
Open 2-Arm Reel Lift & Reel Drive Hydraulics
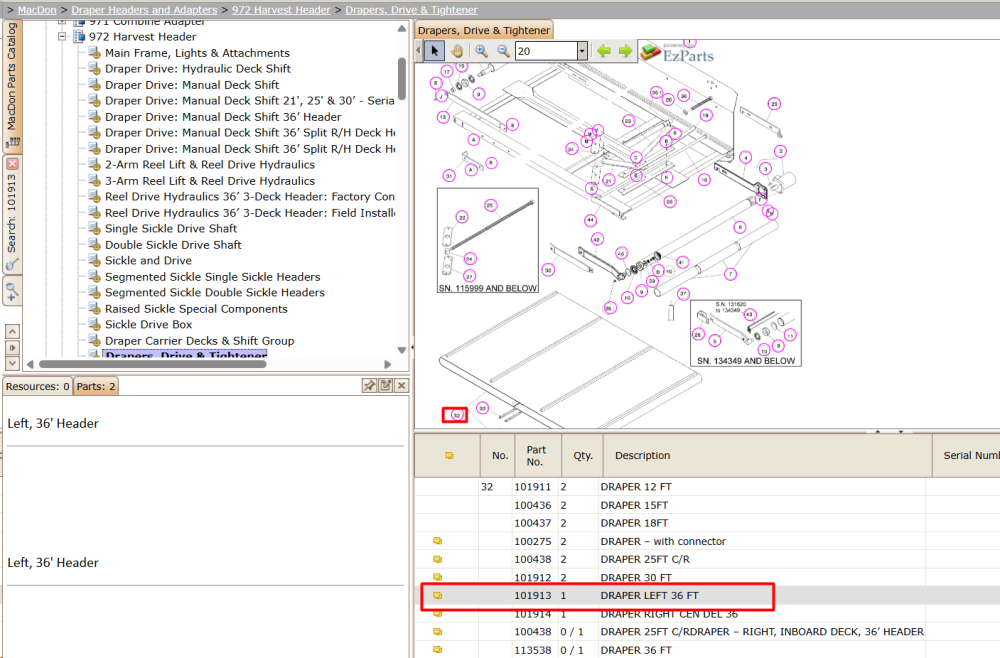tap(210, 164)
